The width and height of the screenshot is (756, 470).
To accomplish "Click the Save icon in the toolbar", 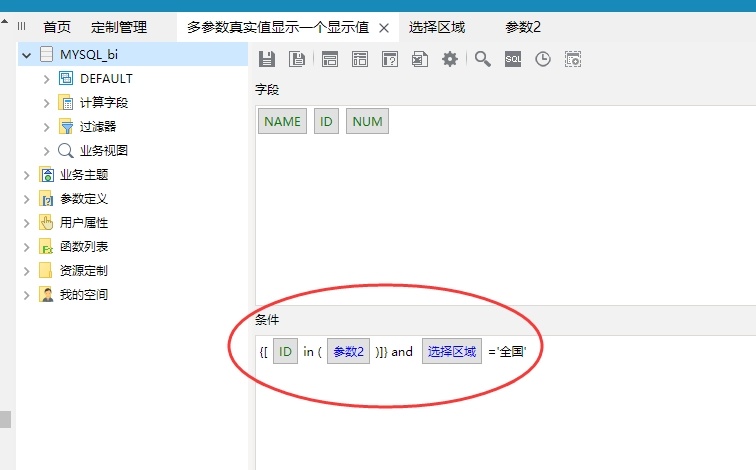I will [x=267, y=59].
